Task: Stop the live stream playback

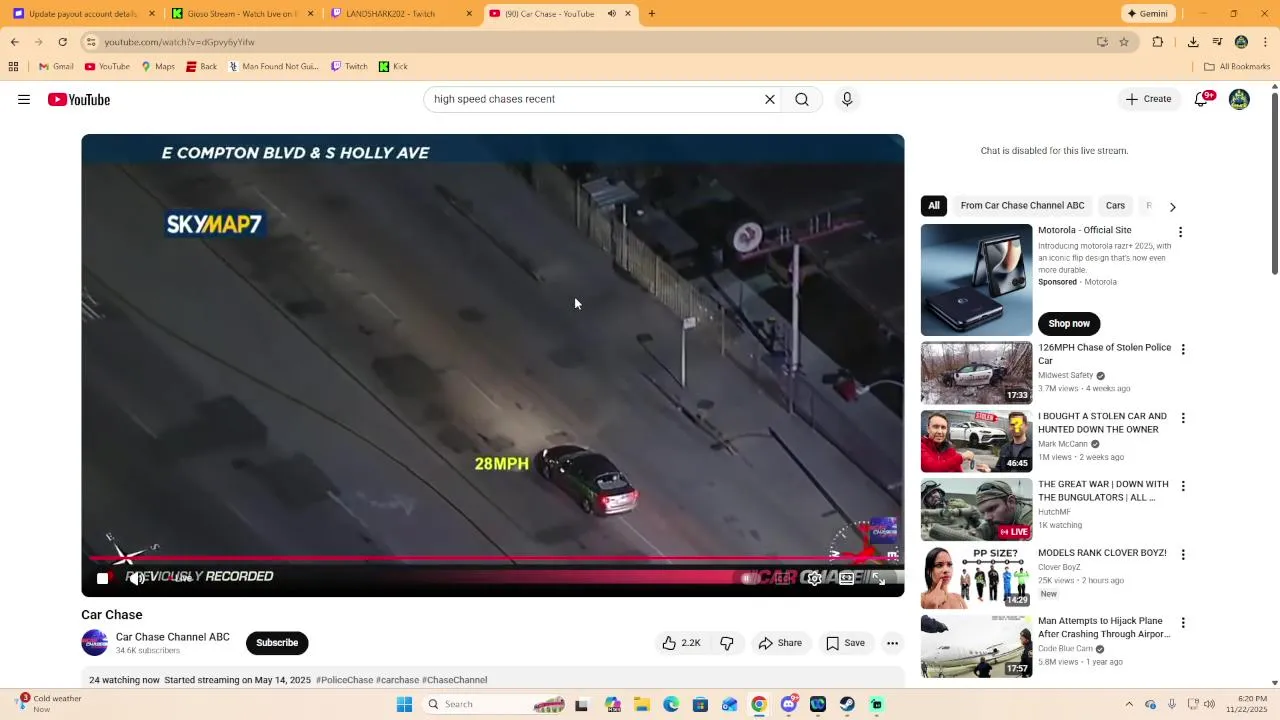Action: (102, 578)
